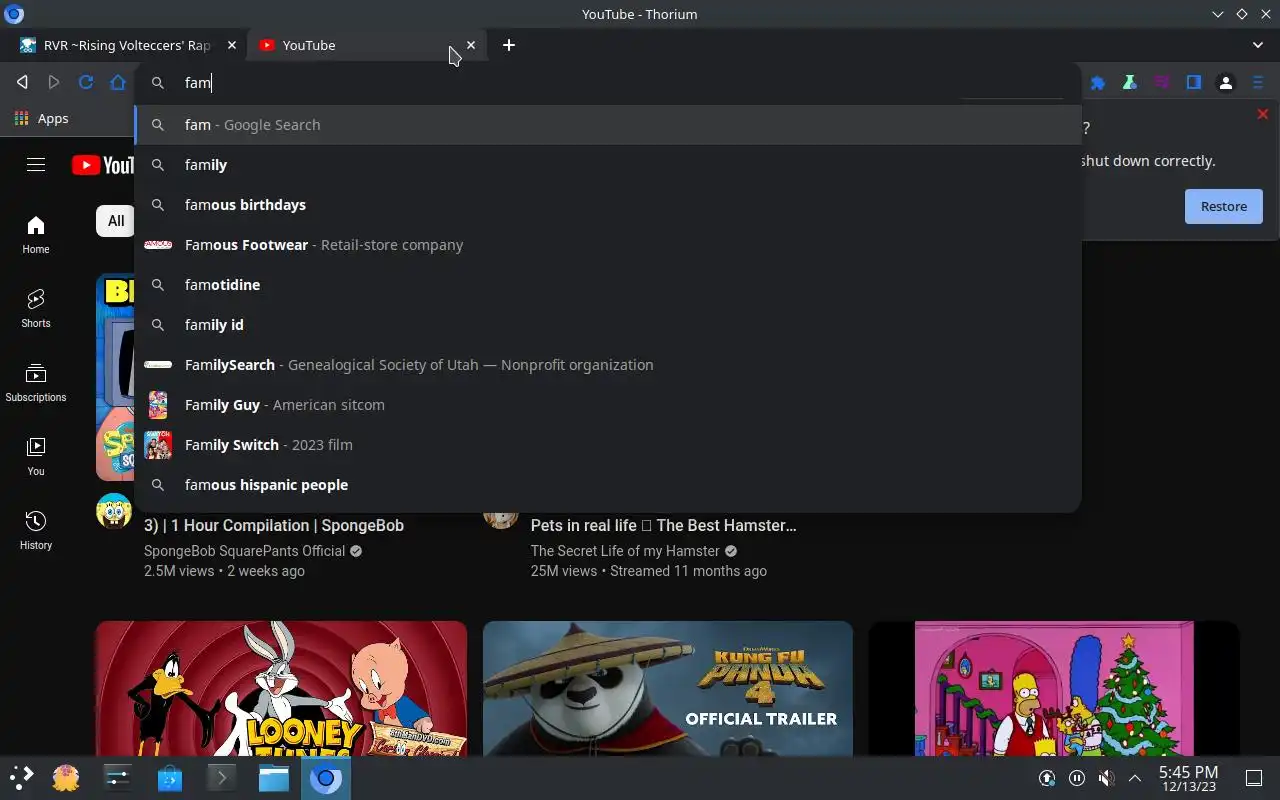
Task: Open the Extensions puzzle-piece icon
Action: click(1098, 83)
